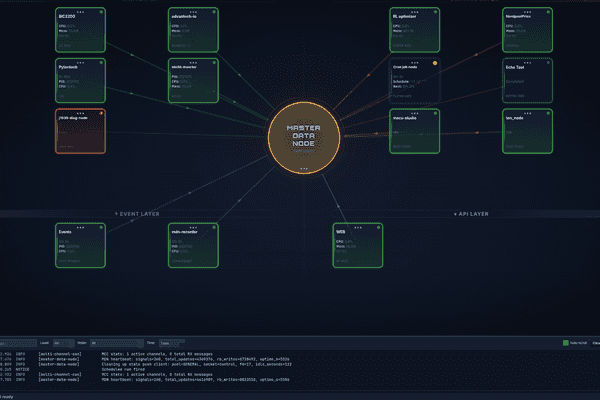
Task: Open the three-dot menu on BIC2200 card
Action: tap(80, 12)
